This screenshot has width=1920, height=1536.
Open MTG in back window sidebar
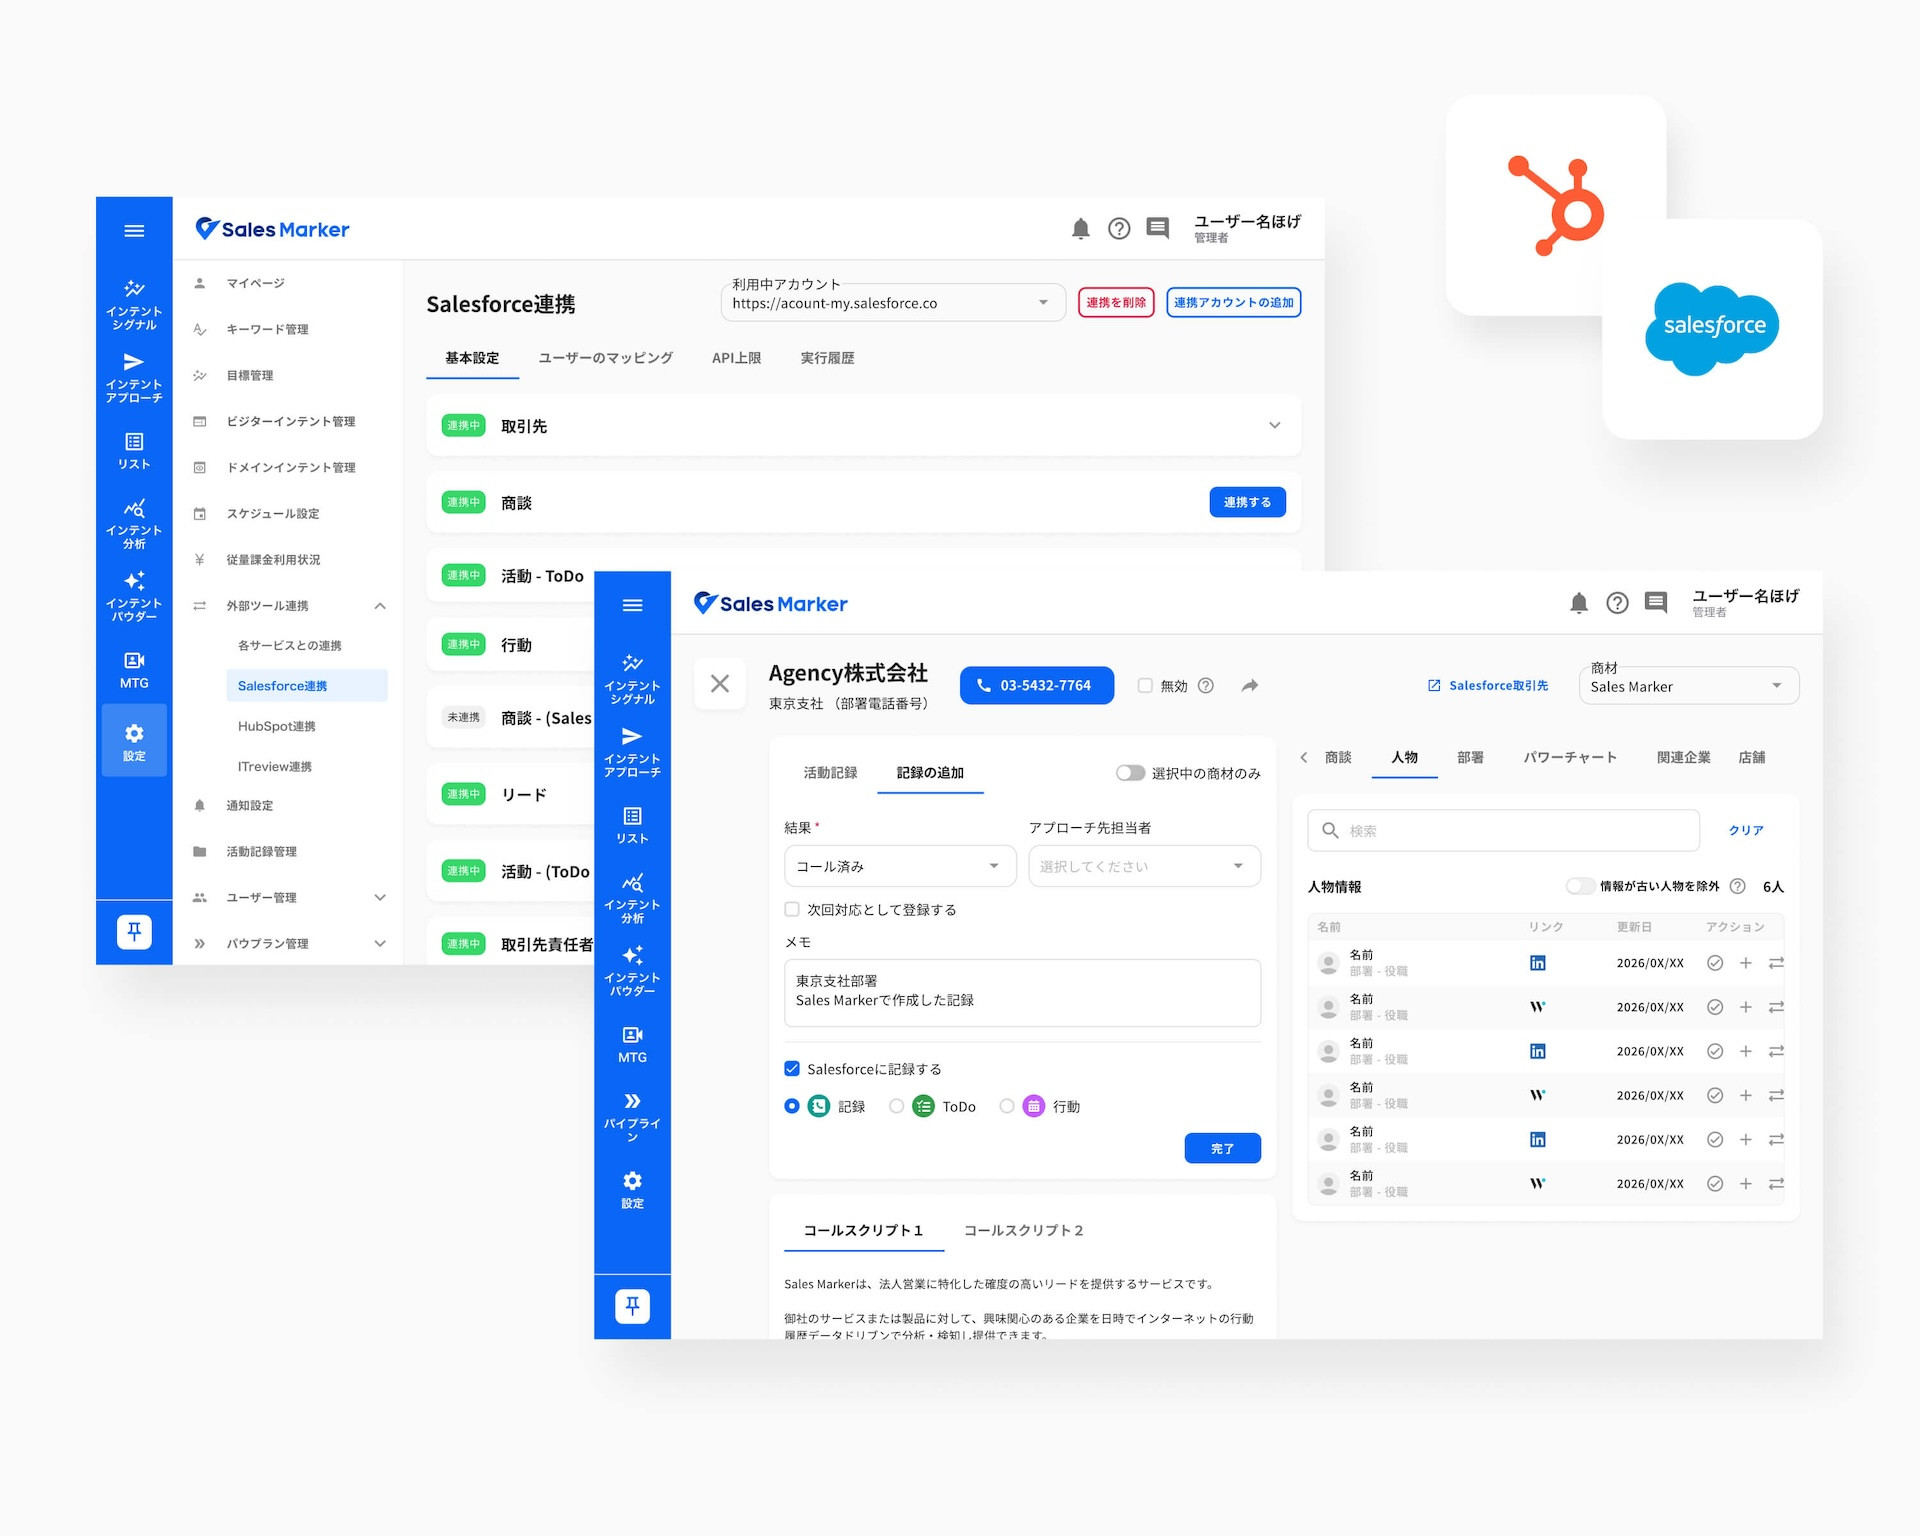tap(134, 669)
